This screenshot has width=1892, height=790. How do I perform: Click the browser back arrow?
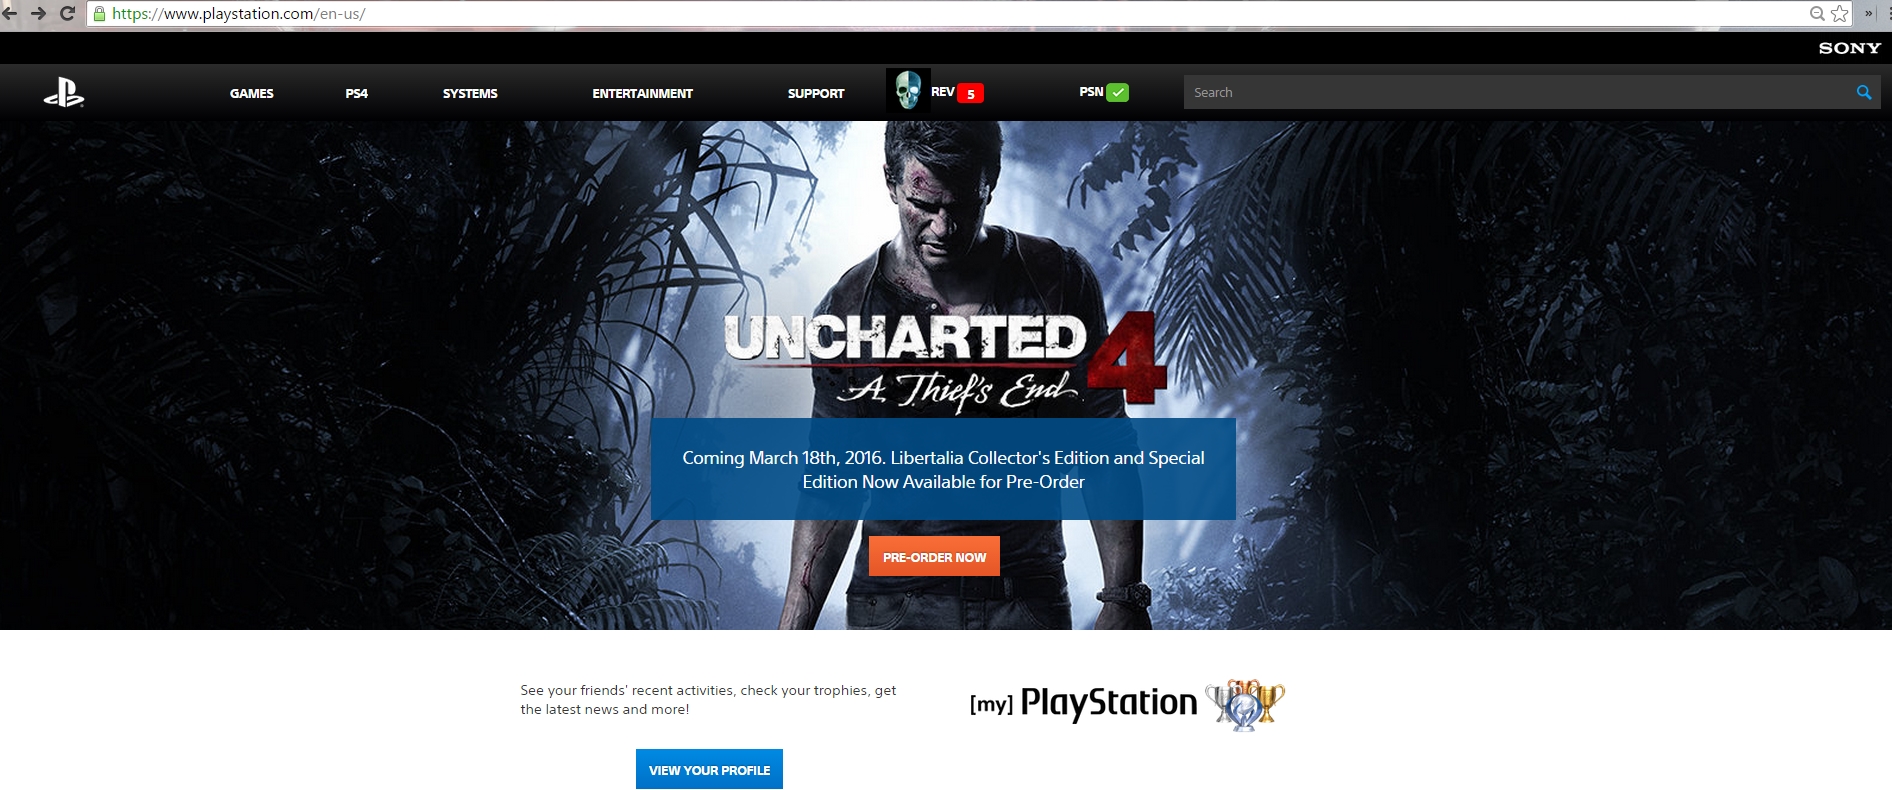(x=9, y=14)
